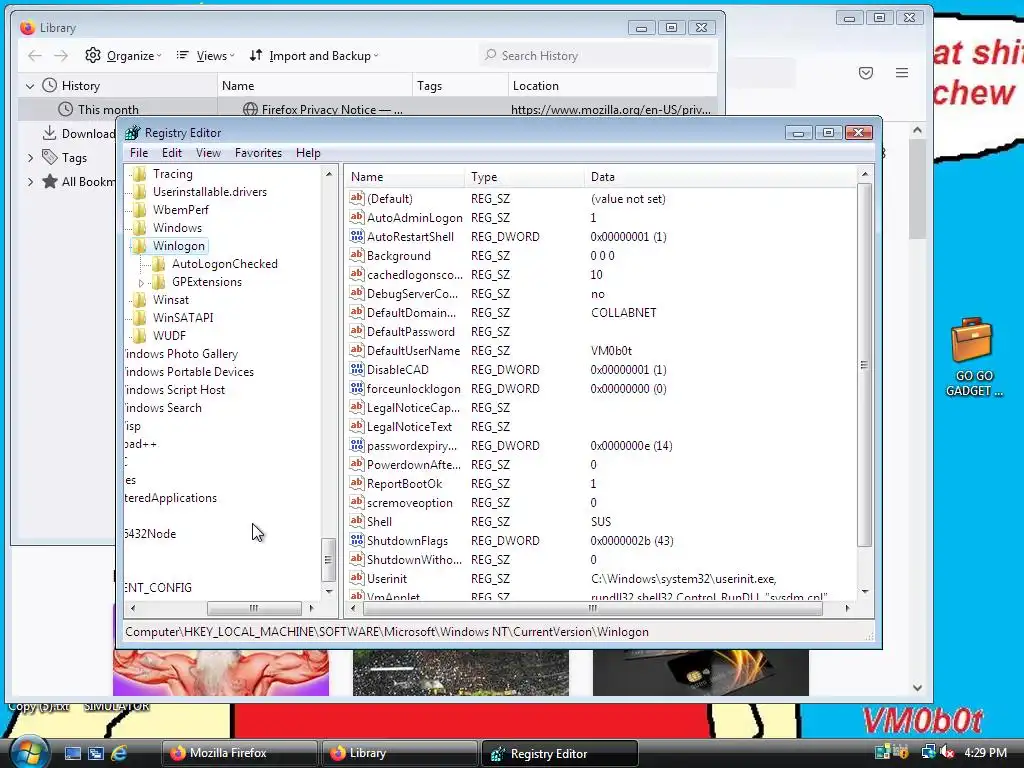Switch to the Mozilla Firefox taskbar button
The height and width of the screenshot is (768, 1024).
point(239,753)
